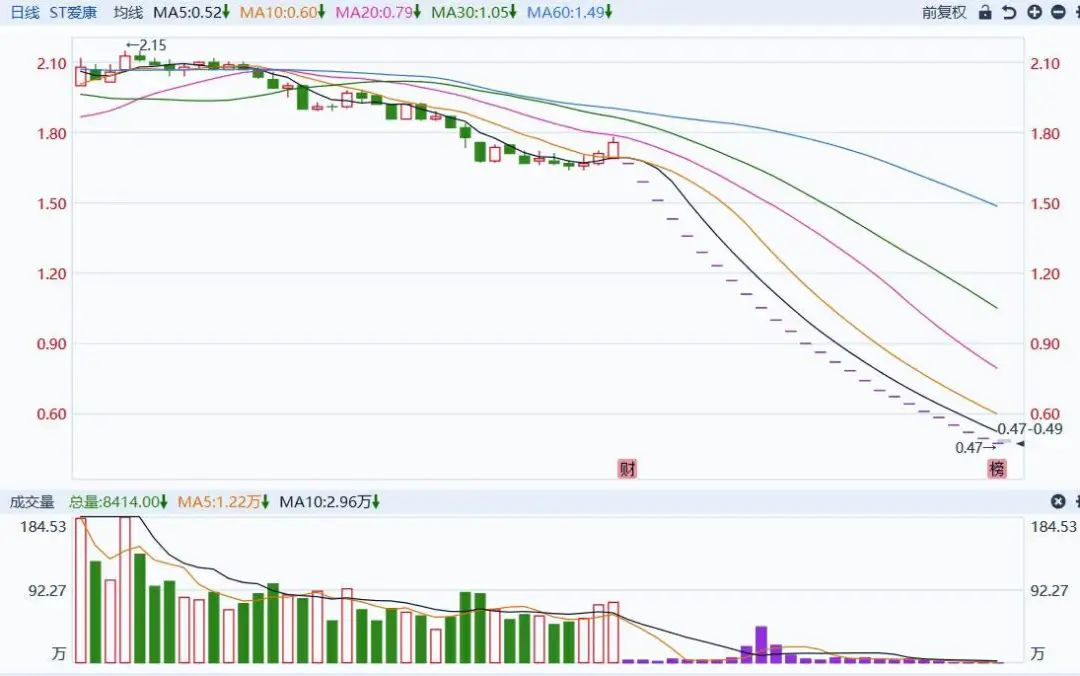The image size is (1080, 676).
Task: Click the left axis 0.60 price label
Action: click(x=52, y=414)
